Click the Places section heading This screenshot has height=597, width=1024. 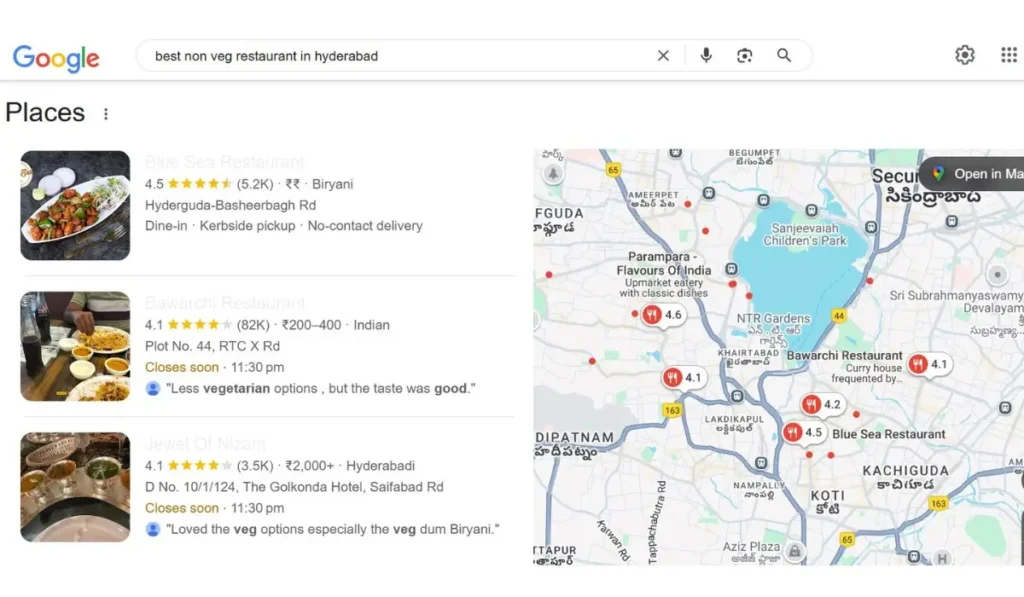coord(45,112)
